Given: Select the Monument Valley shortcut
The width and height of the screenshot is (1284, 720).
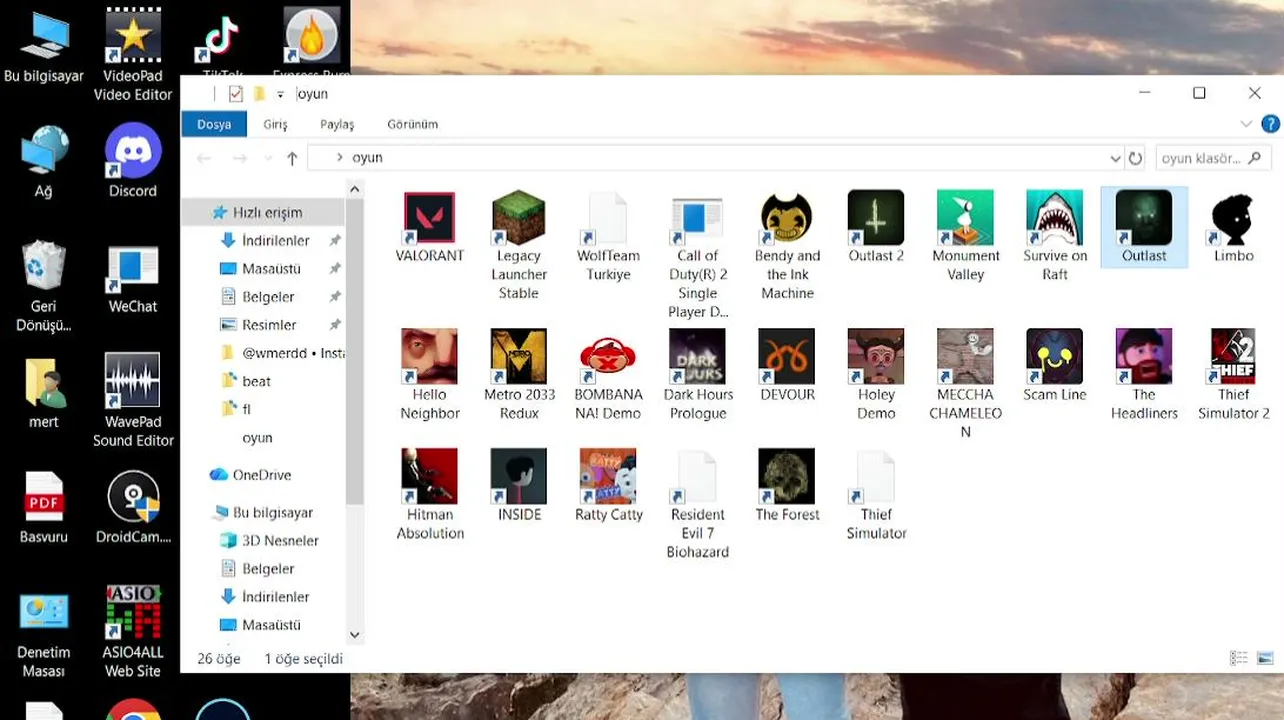Looking at the screenshot, I should (965, 237).
